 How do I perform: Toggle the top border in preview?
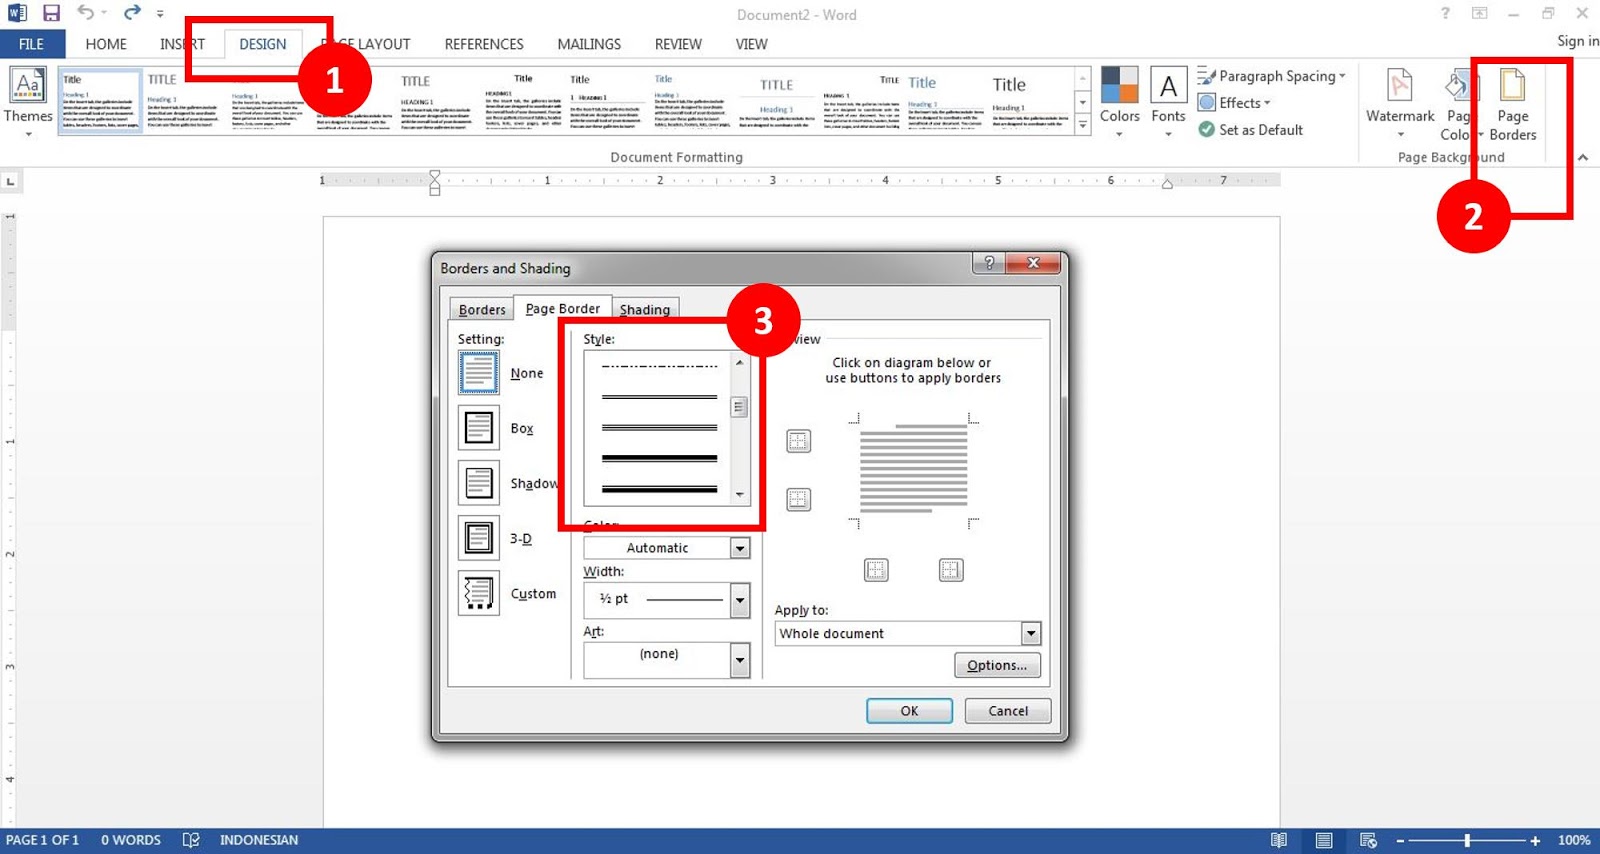(x=798, y=441)
